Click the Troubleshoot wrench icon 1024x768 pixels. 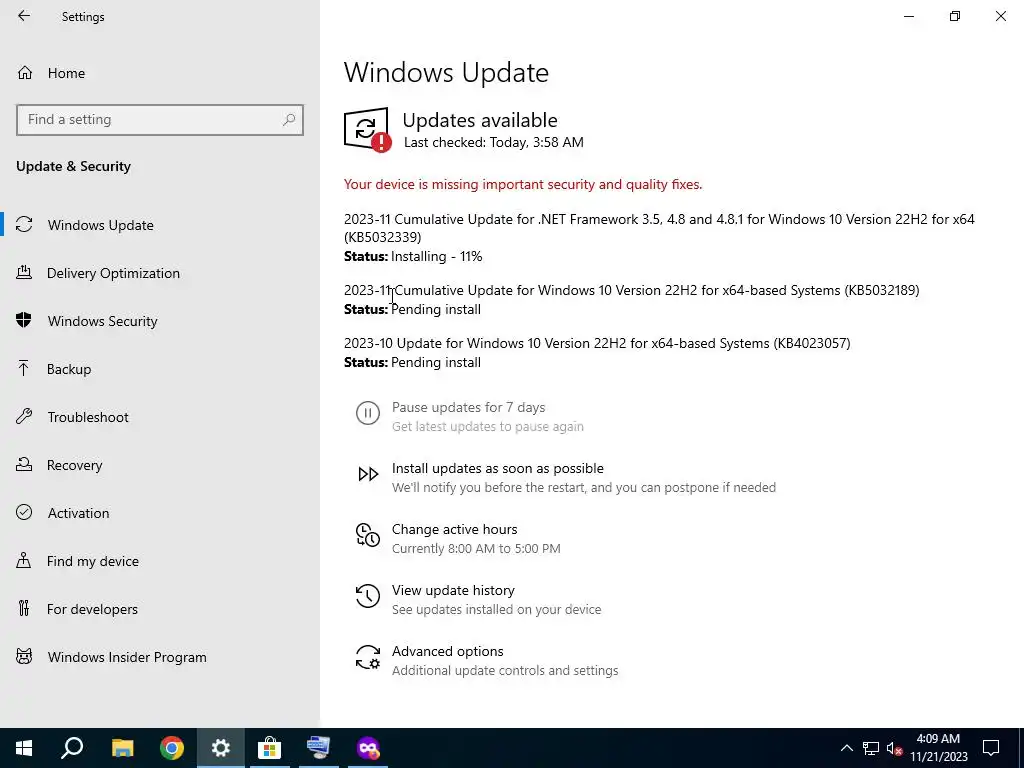(x=24, y=416)
